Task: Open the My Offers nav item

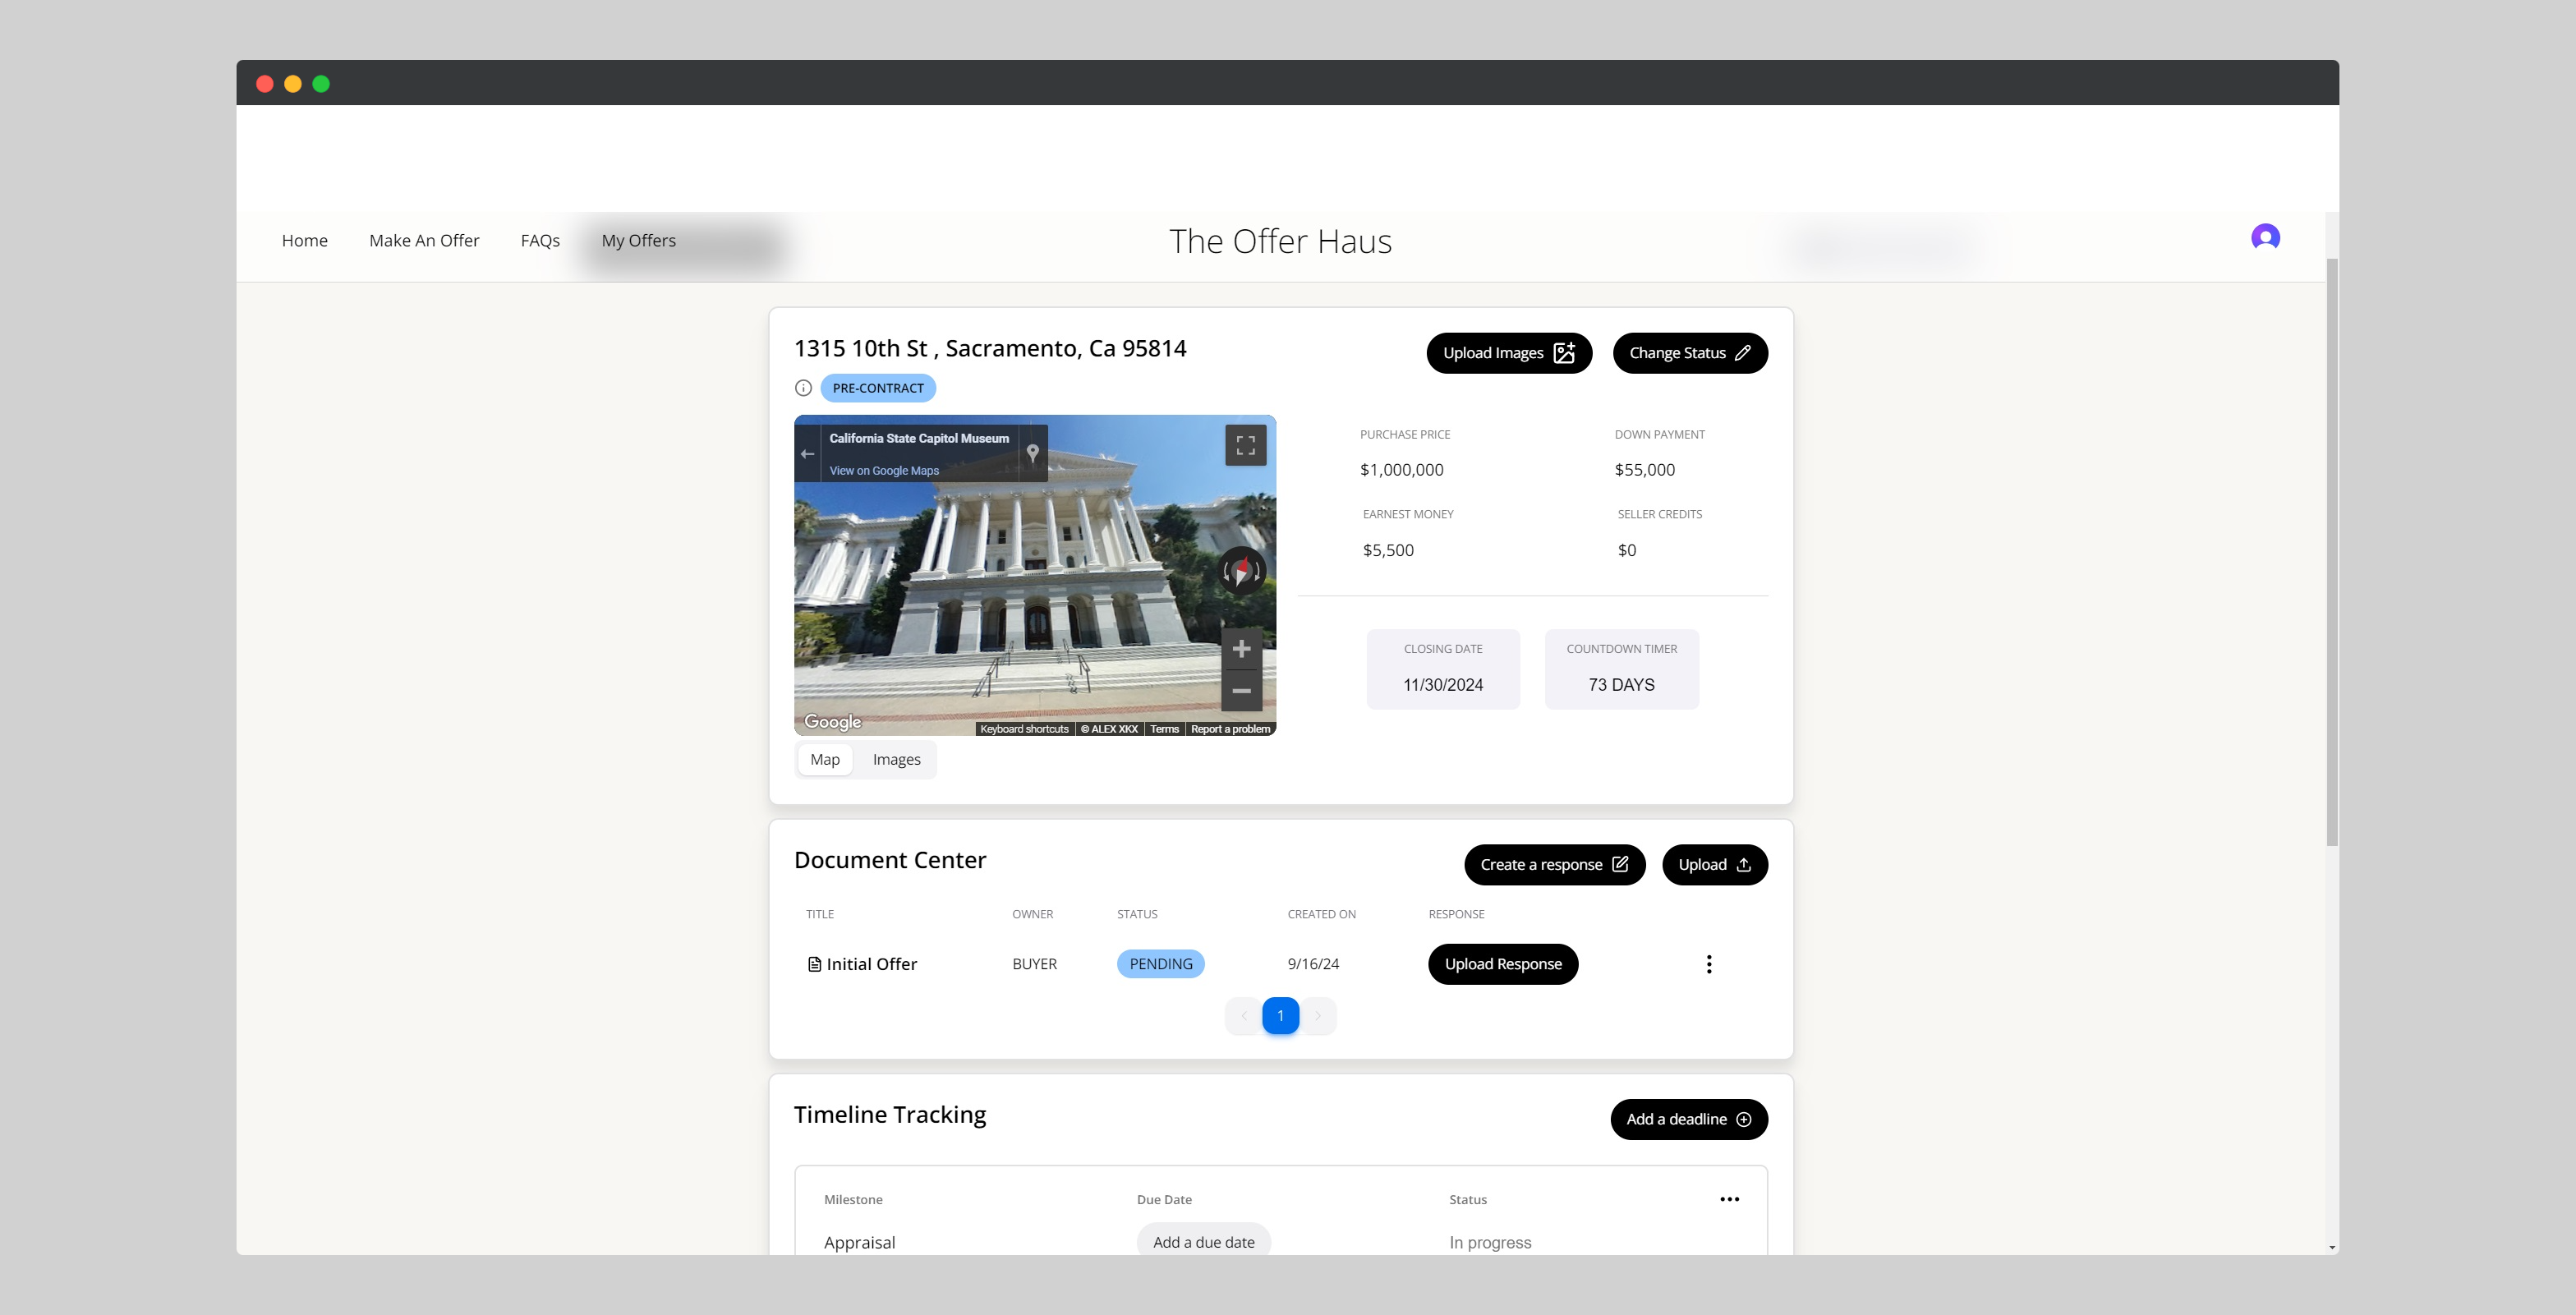Action: tap(638, 241)
